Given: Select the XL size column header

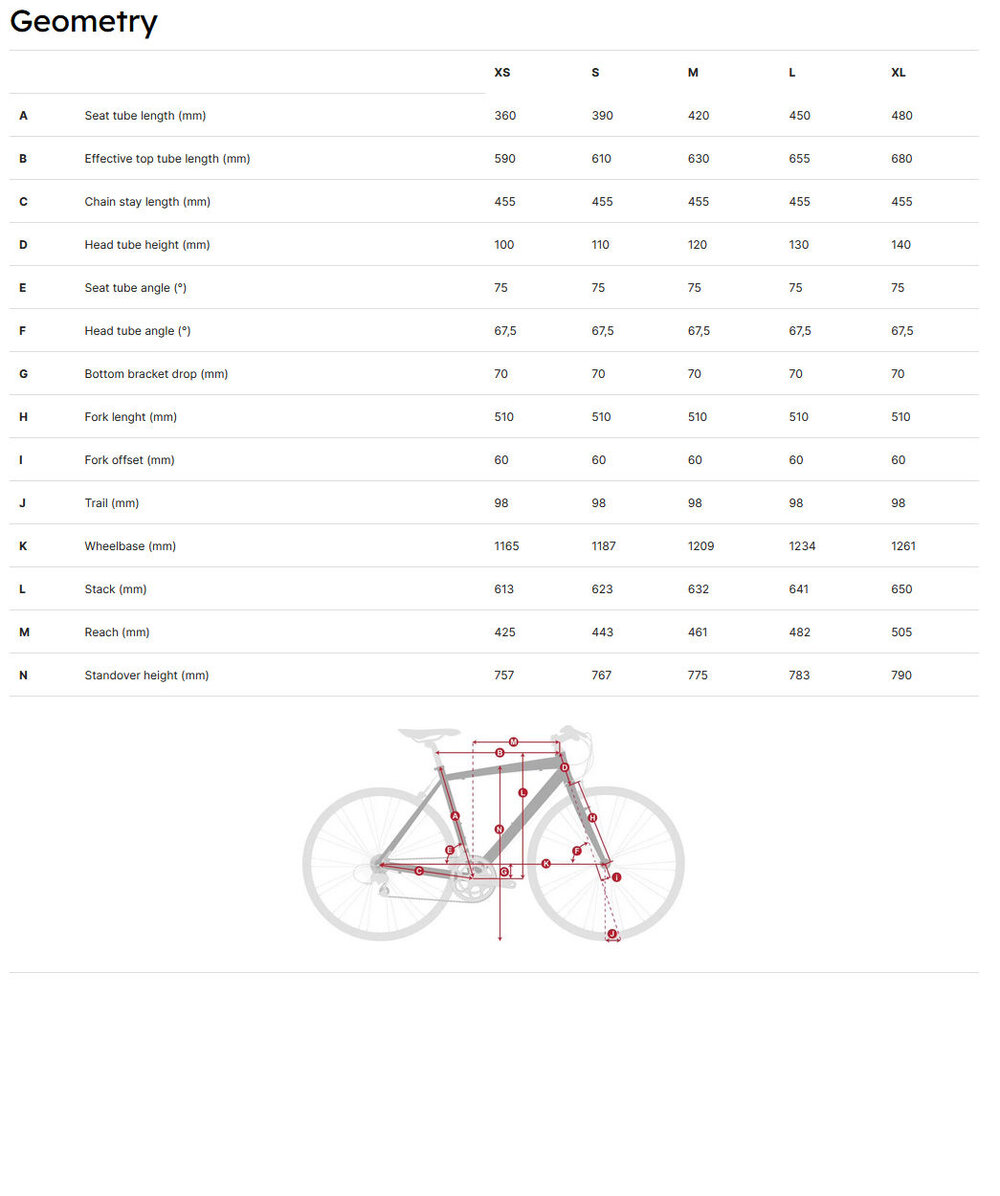Looking at the screenshot, I should 898,73.
